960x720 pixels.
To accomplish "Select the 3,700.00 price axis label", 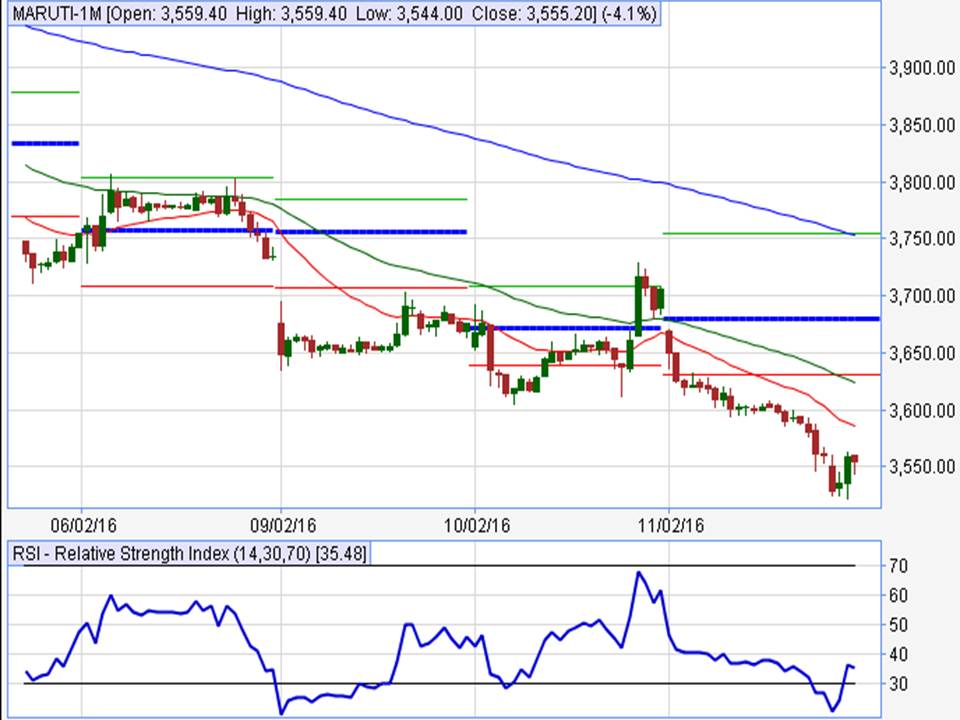I will pyautogui.click(x=922, y=296).
